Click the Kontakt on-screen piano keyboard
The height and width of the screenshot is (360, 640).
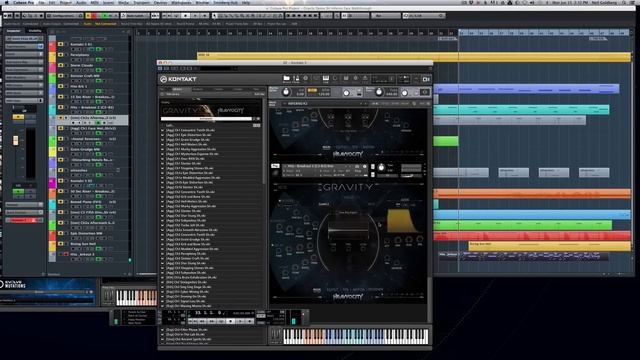356,337
